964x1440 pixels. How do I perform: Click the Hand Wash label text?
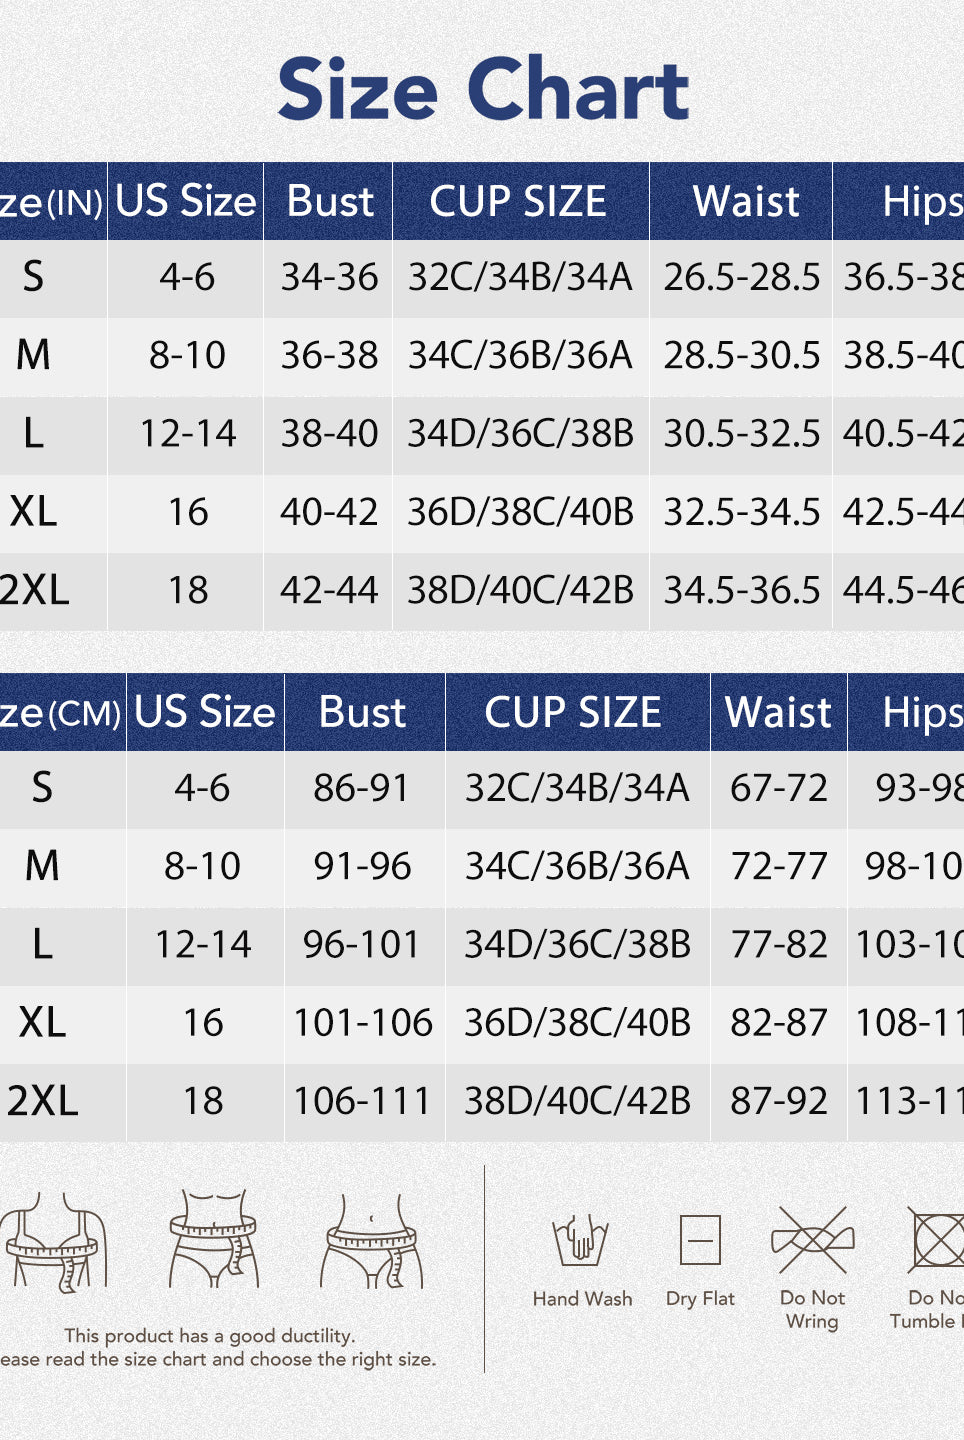[x=582, y=1299]
